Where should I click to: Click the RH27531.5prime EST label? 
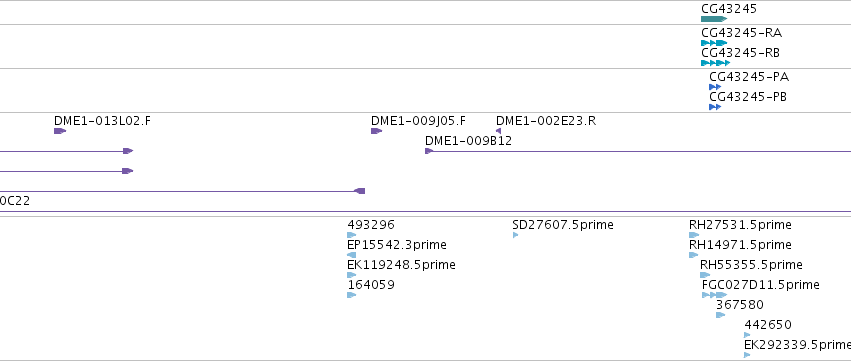740,225
